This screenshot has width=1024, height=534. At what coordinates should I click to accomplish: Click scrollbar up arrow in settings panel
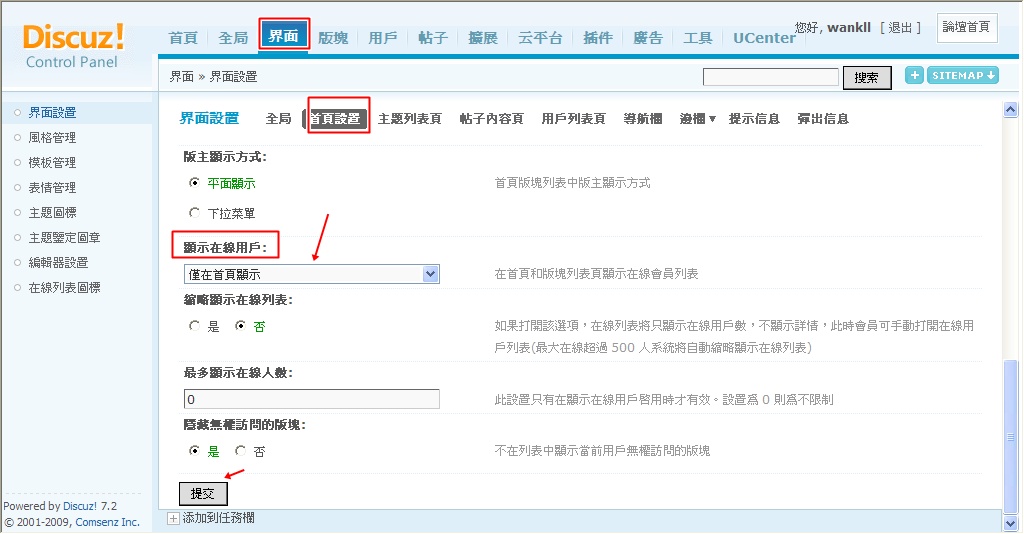click(1010, 110)
